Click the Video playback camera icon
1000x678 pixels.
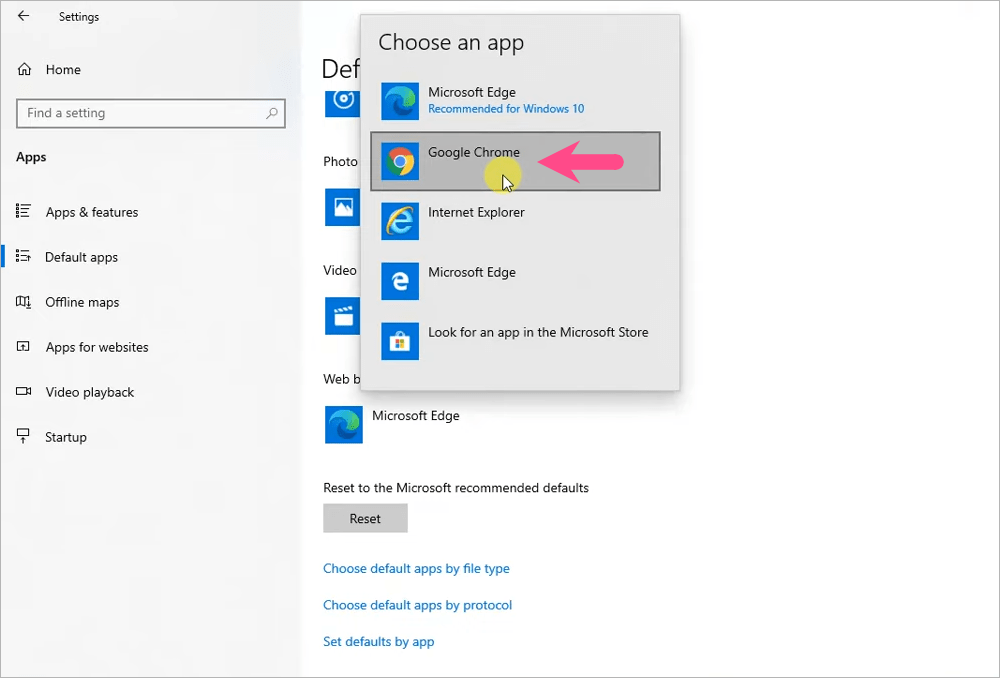pyautogui.click(x=24, y=391)
